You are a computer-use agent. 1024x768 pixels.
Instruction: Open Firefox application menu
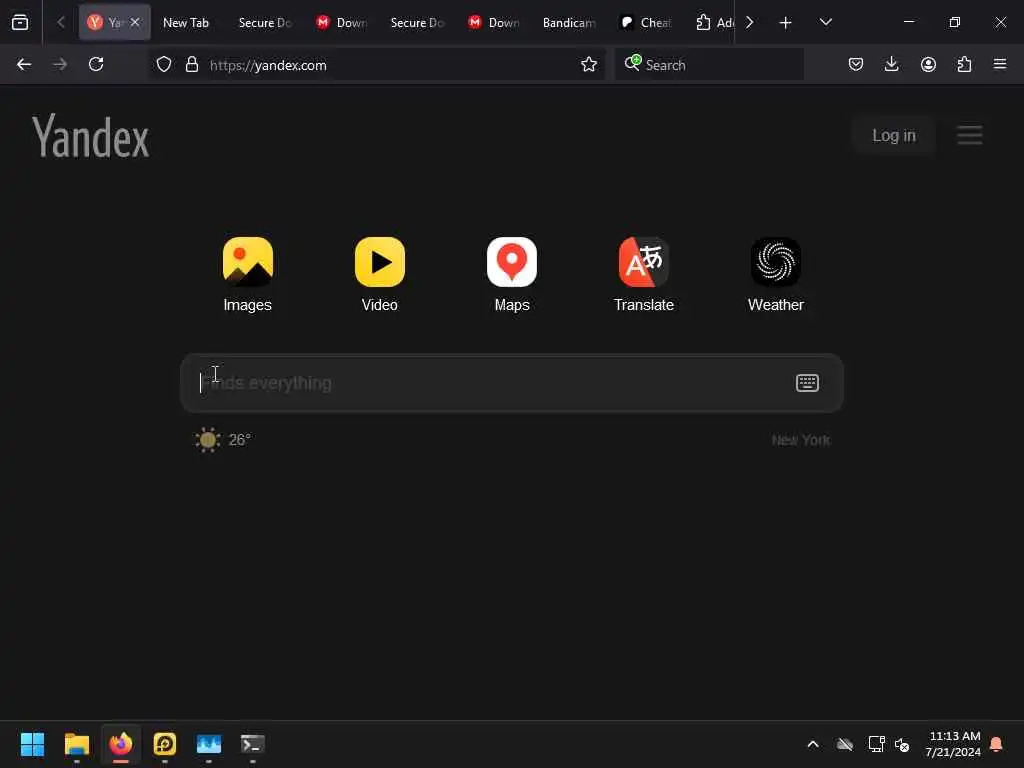1000,64
